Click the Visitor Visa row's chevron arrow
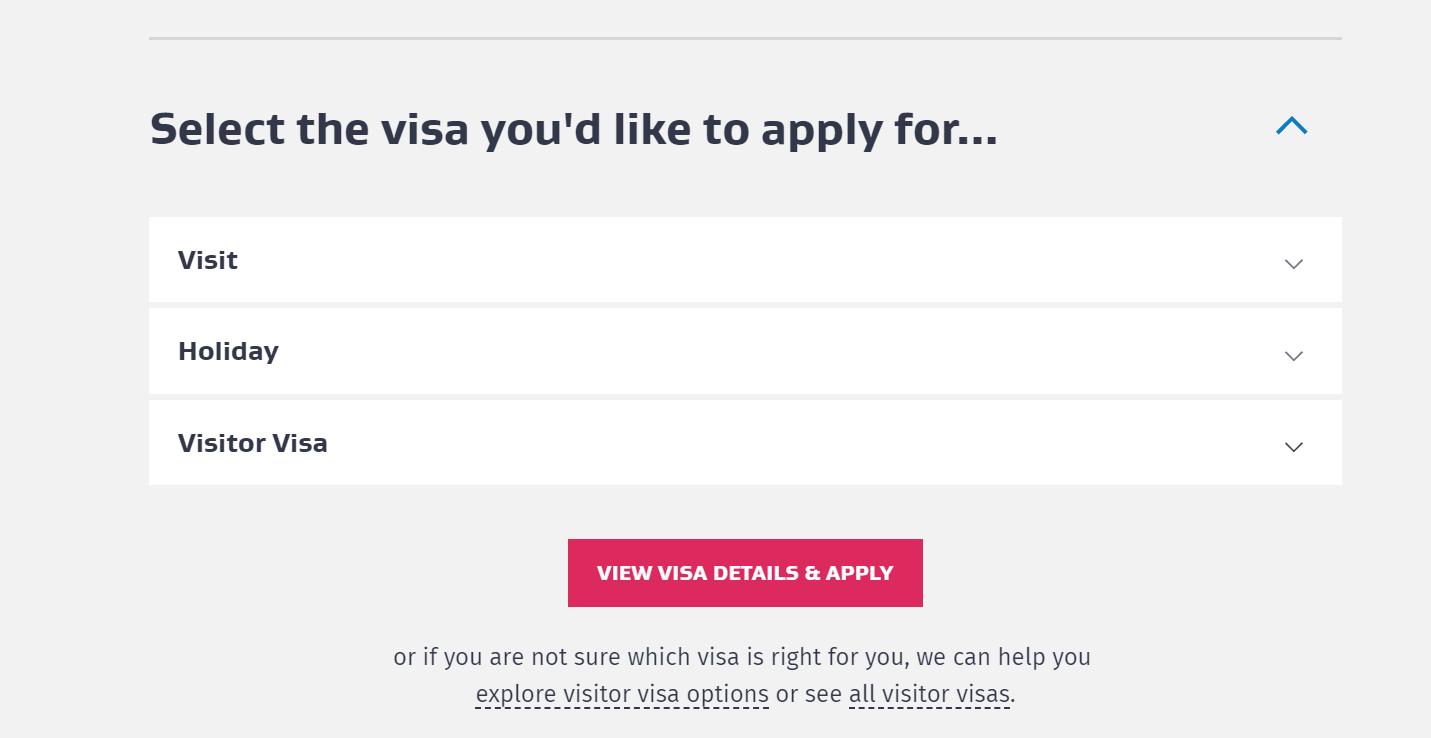 [x=1293, y=447]
